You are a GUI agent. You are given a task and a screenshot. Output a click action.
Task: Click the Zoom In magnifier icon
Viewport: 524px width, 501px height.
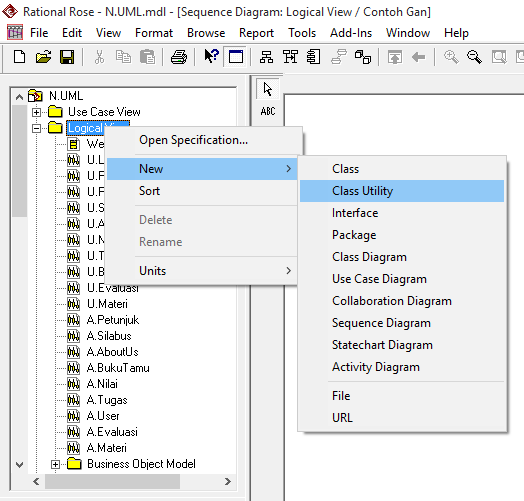[451, 57]
